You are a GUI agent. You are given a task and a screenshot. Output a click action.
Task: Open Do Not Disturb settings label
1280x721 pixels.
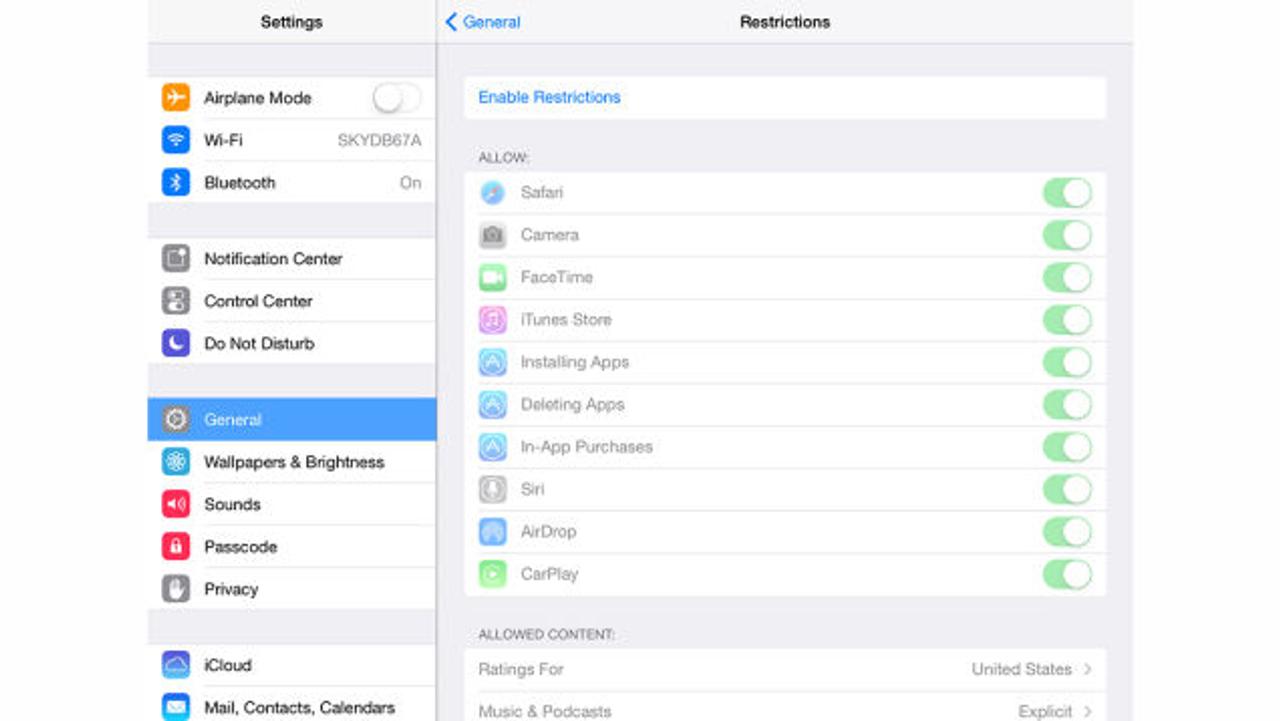pyautogui.click(x=259, y=343)
